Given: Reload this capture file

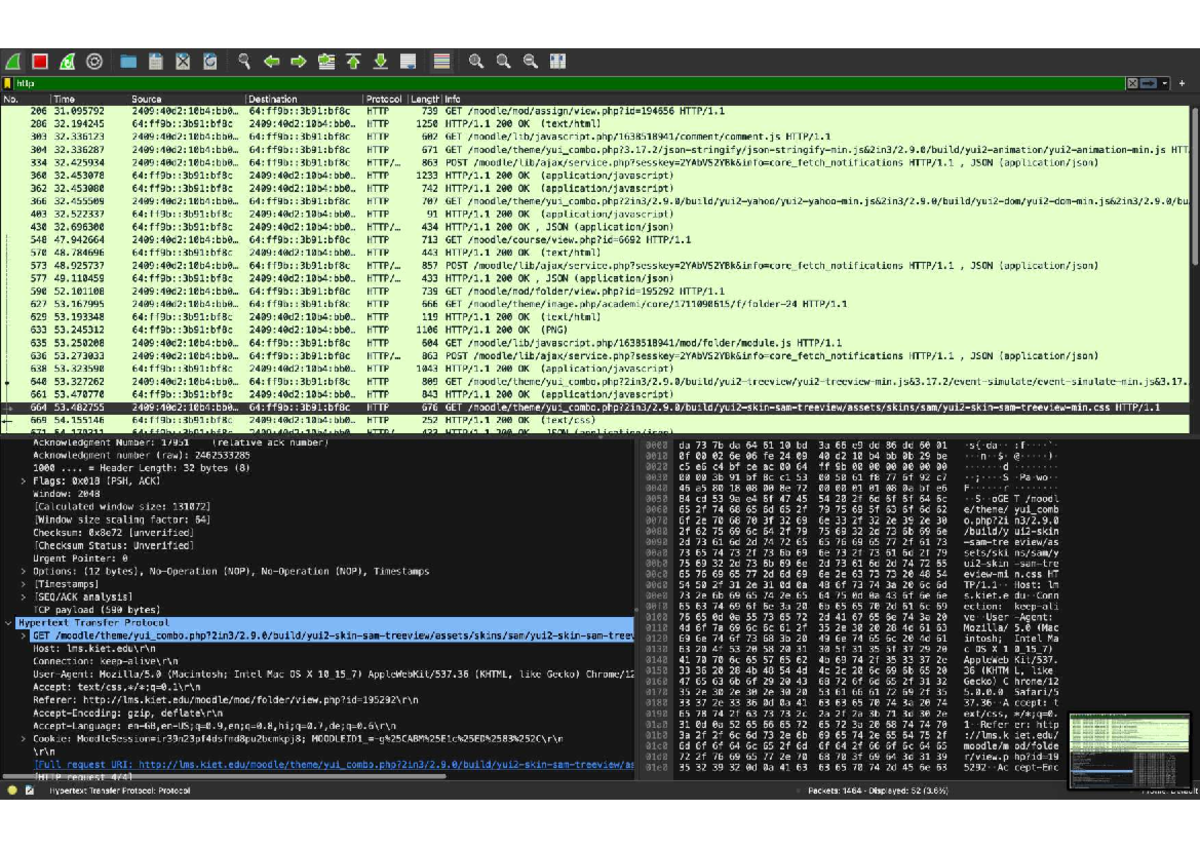Looking at the screenshot, I should 210,61.
